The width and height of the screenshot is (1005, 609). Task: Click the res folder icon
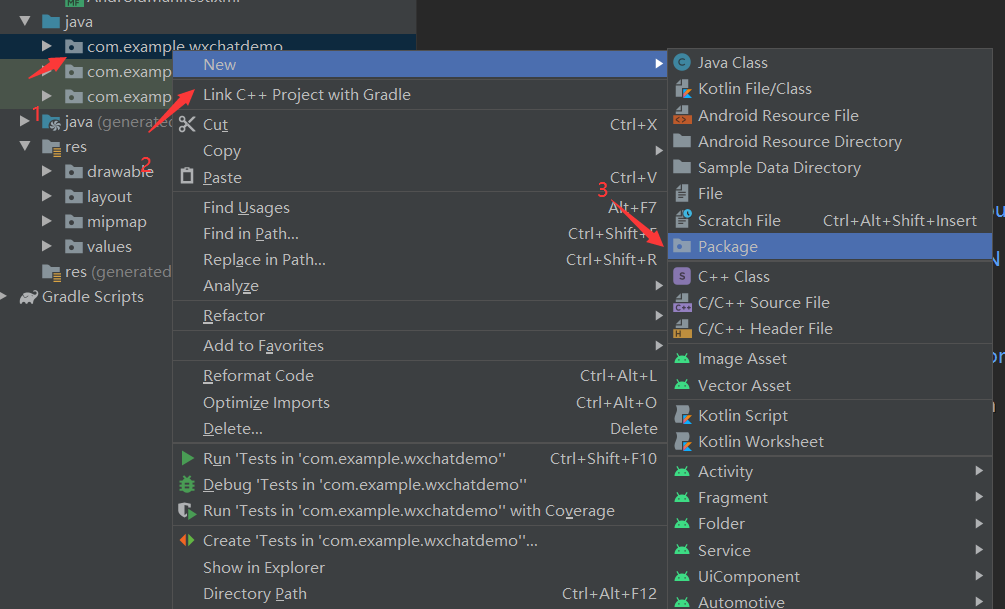point(51,147)
